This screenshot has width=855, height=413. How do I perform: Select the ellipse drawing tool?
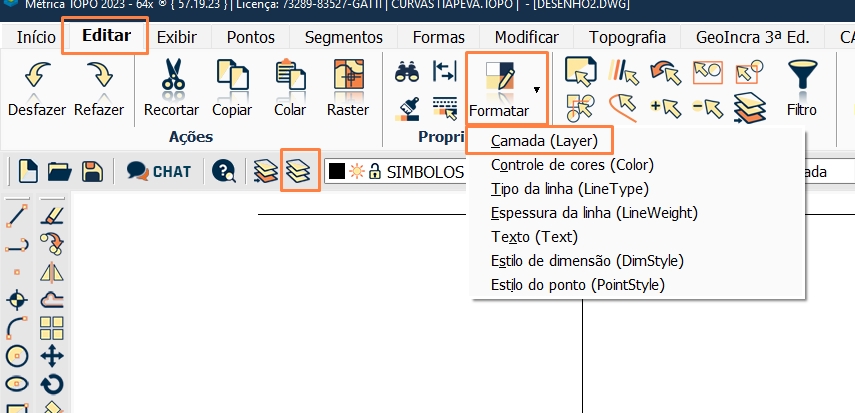click(17, 384)
